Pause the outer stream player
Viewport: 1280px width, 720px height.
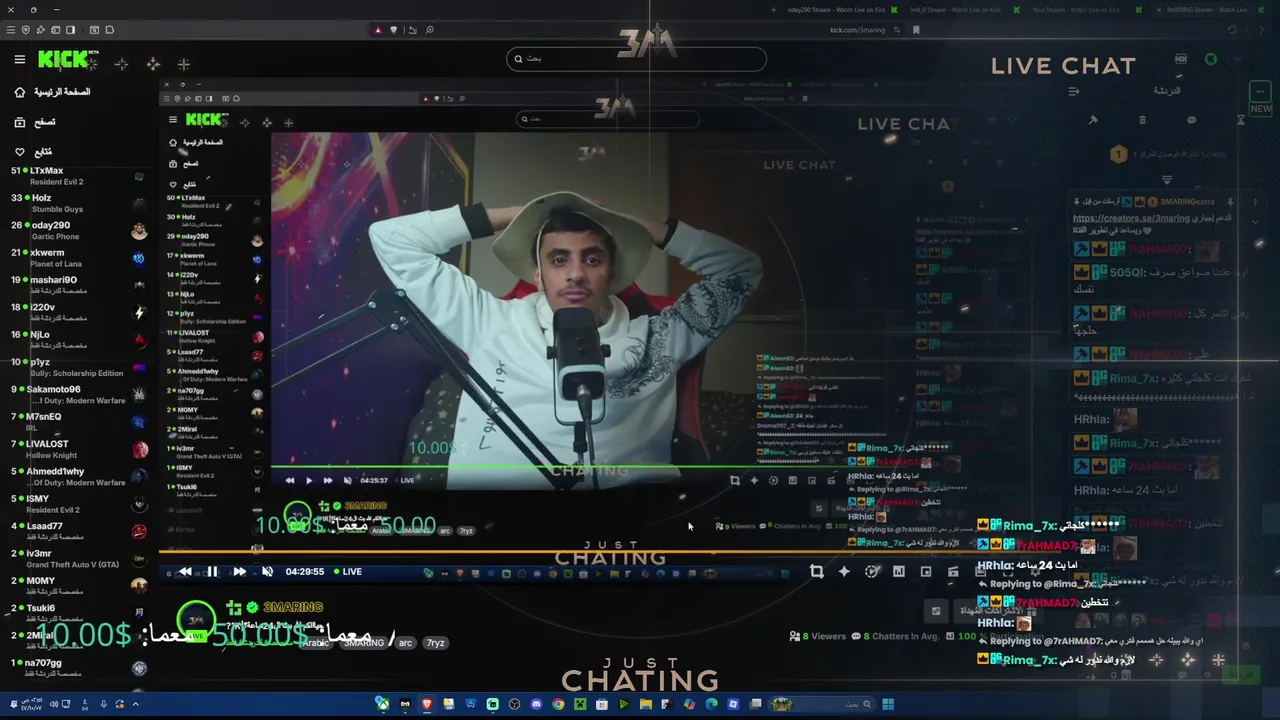(212, 572)
